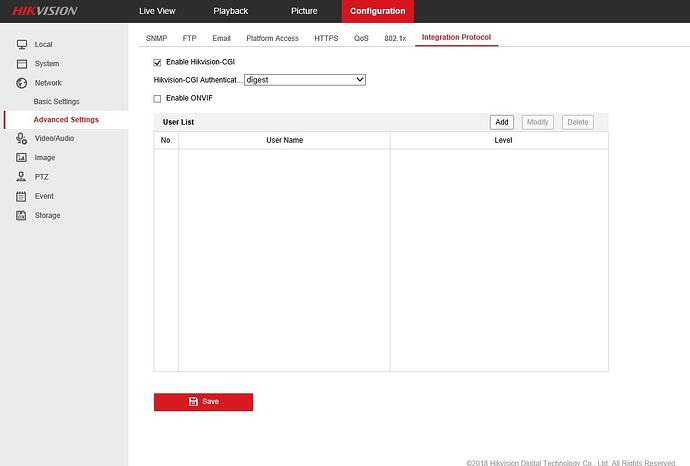Open the Hikvision-CGI Authentication dropdown
Screen dimensions: 690x466
click(x=305, y=79)
